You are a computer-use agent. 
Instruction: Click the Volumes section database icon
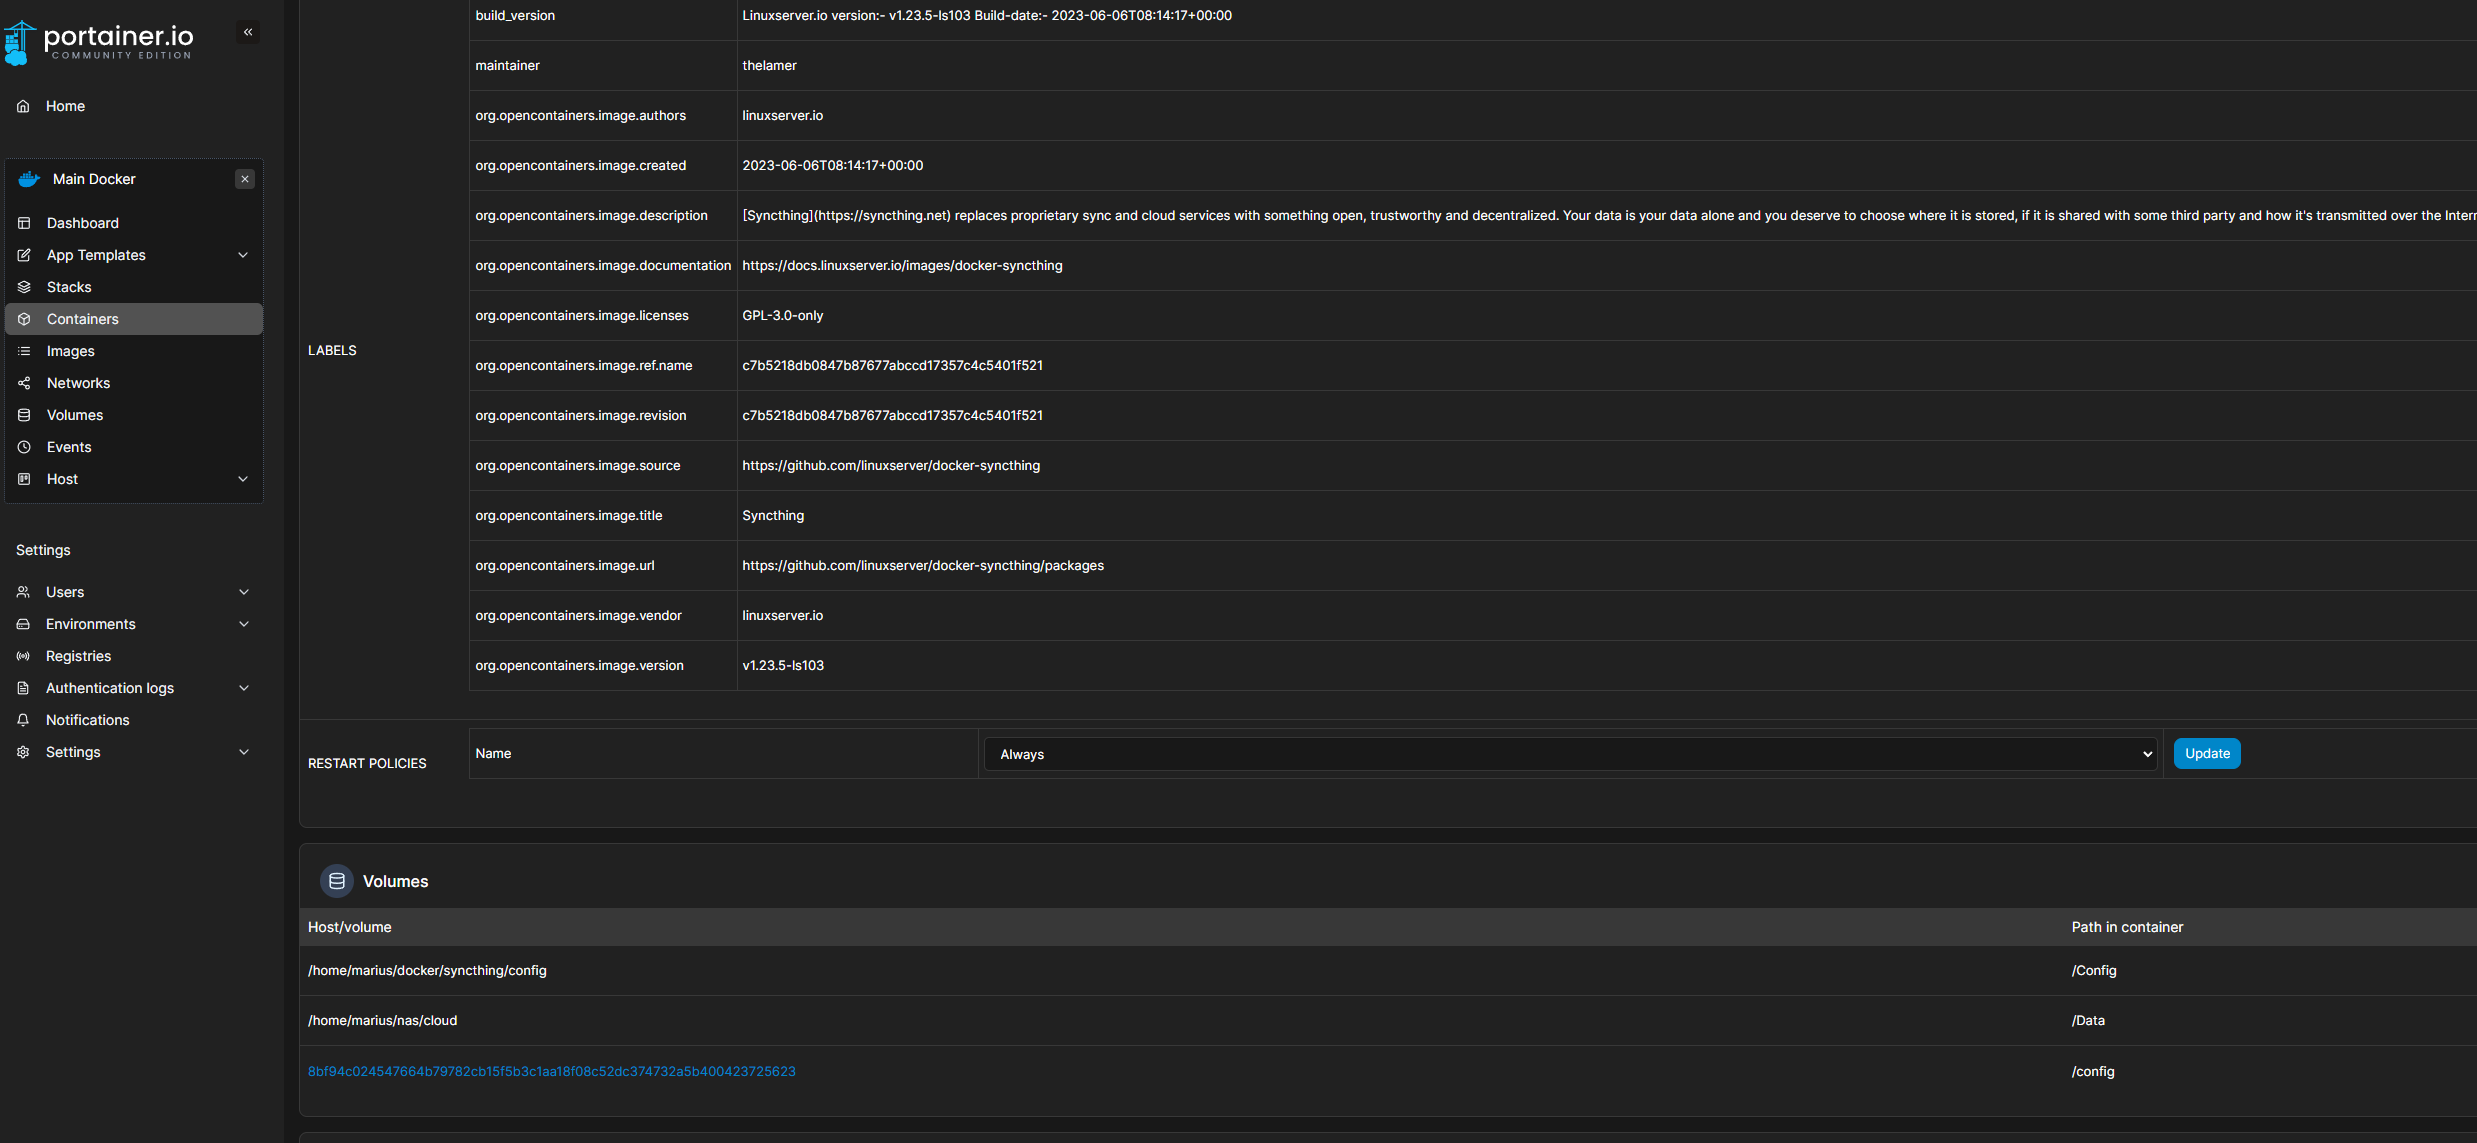pos(337,881)
